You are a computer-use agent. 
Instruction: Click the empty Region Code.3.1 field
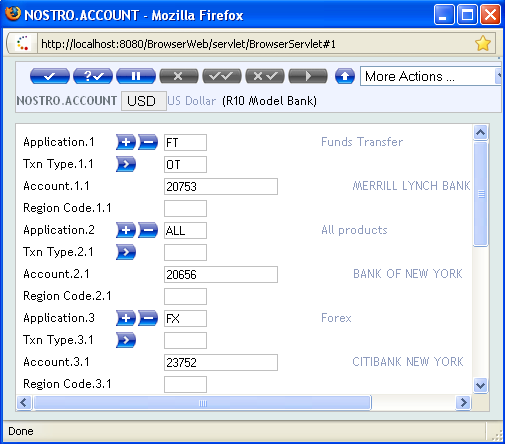click(x=185, y=384)
